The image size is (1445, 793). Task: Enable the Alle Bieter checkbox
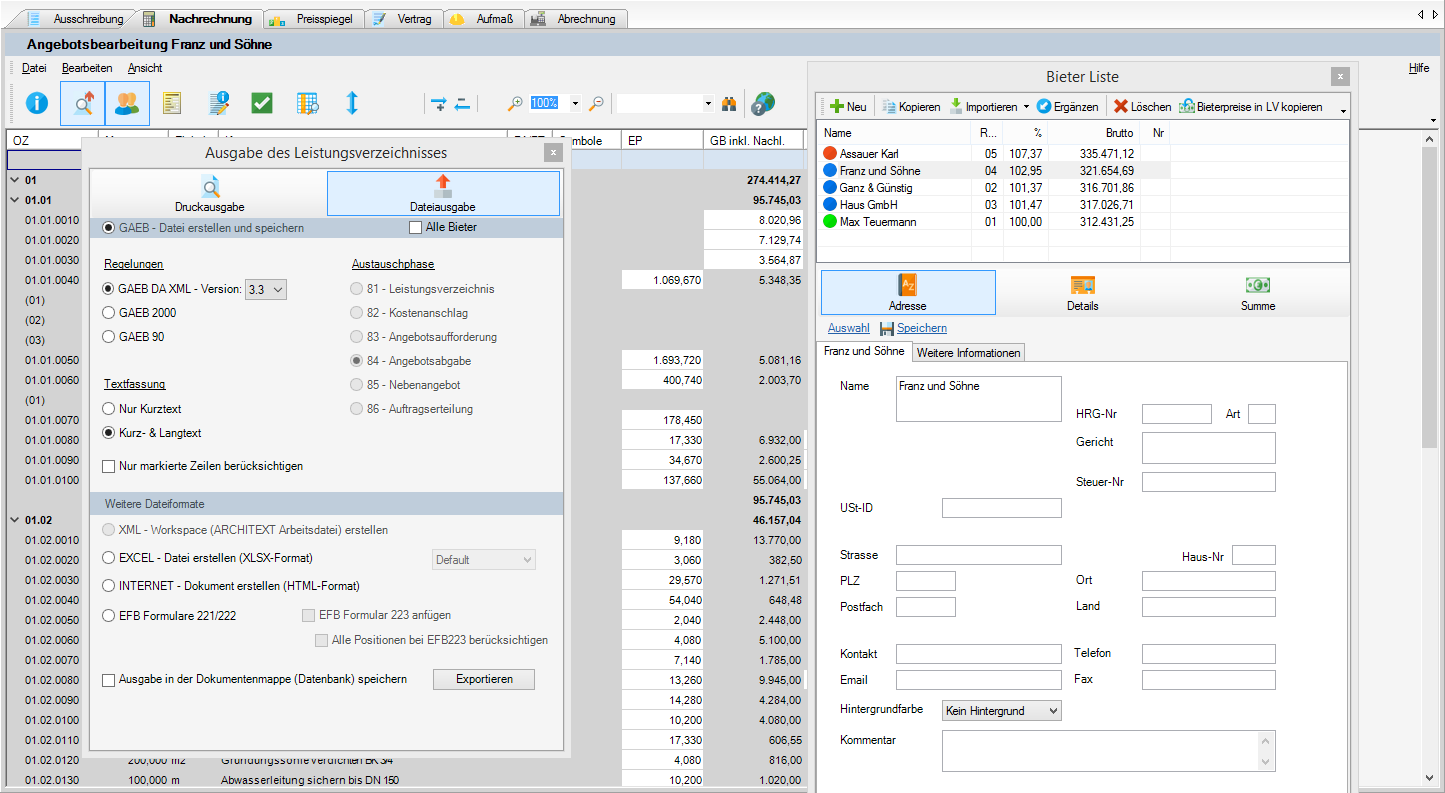point(416,227)
